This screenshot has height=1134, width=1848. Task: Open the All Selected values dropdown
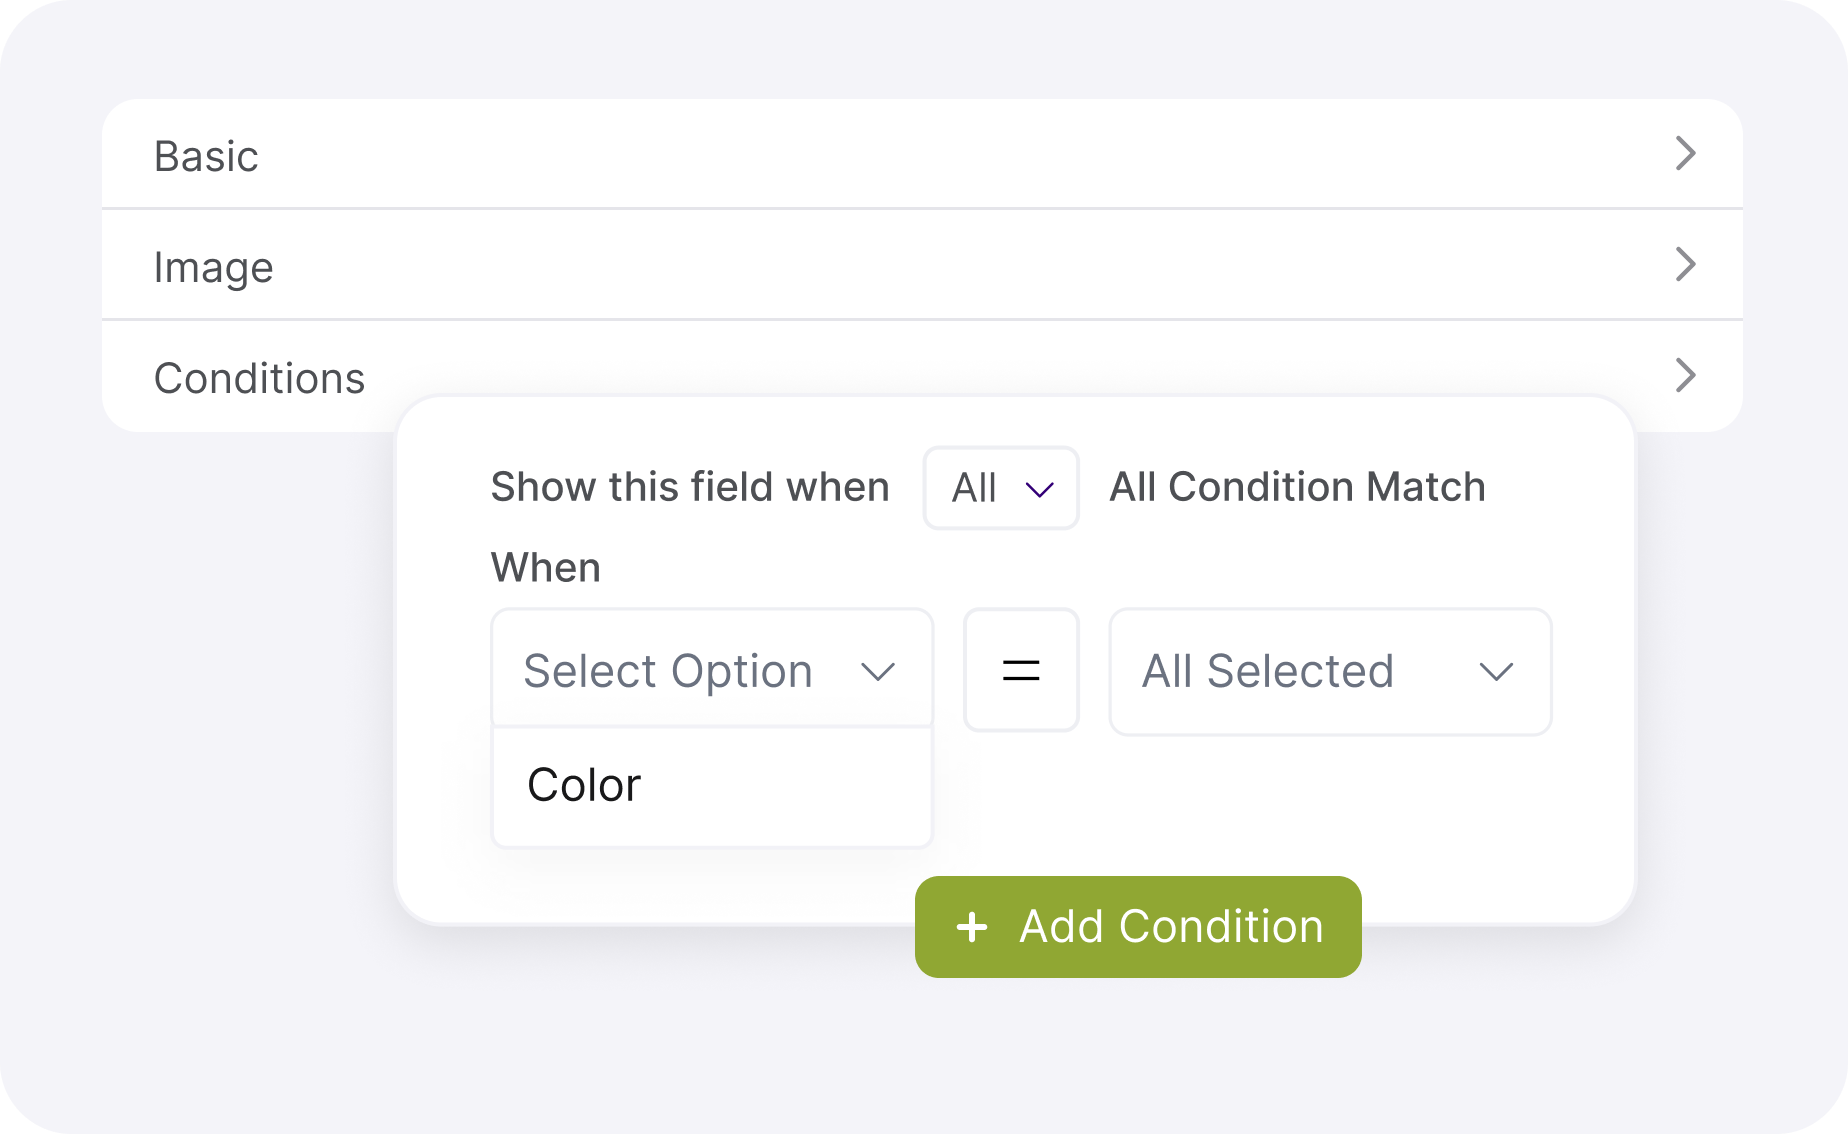pyautogui.click(x=1329, y=672)
